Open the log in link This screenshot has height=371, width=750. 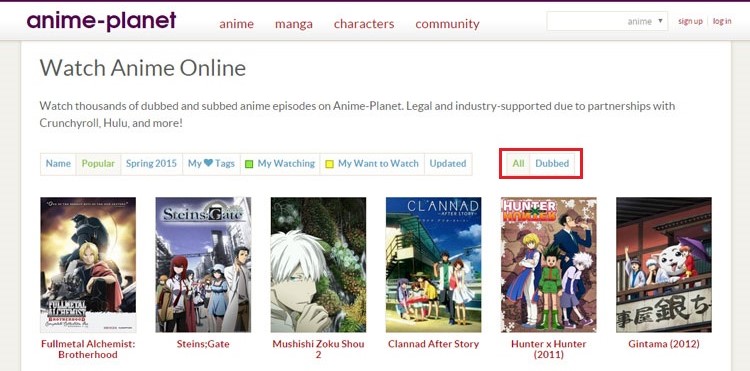coord(722,21)
